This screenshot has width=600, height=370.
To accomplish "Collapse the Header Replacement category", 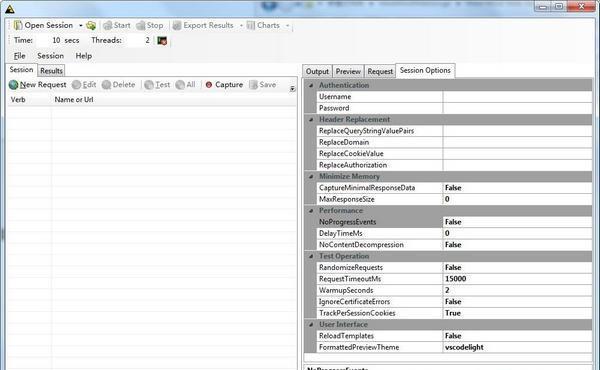I will click(311, 119).
